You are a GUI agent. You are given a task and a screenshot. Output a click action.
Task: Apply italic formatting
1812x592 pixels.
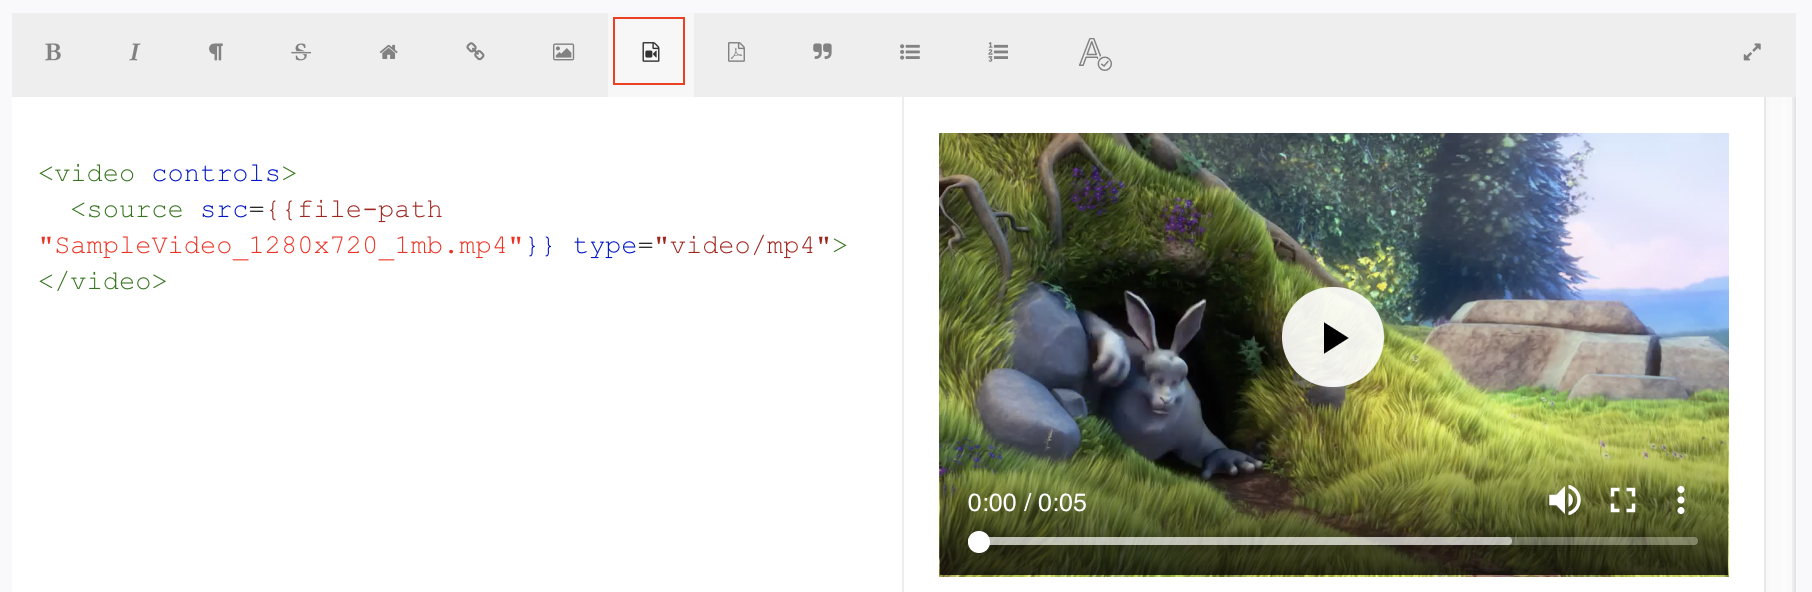tap(134, 52)
